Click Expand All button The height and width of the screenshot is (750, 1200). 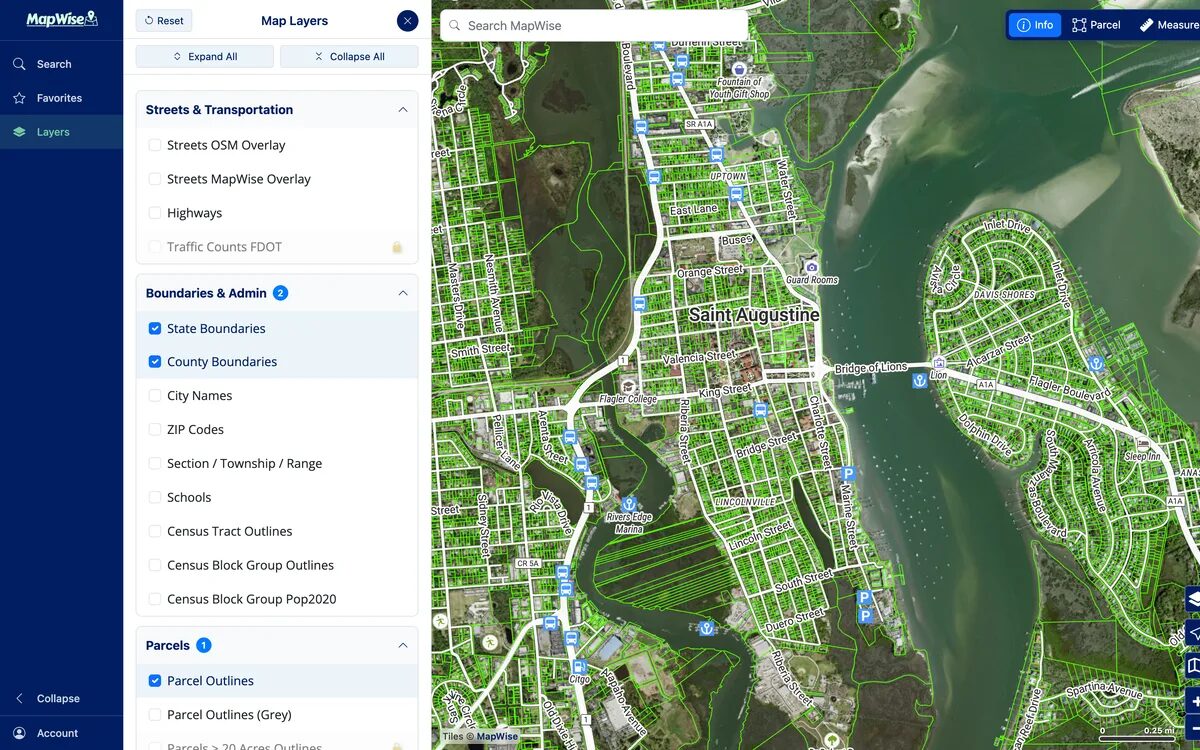click(x=205, y=57)
